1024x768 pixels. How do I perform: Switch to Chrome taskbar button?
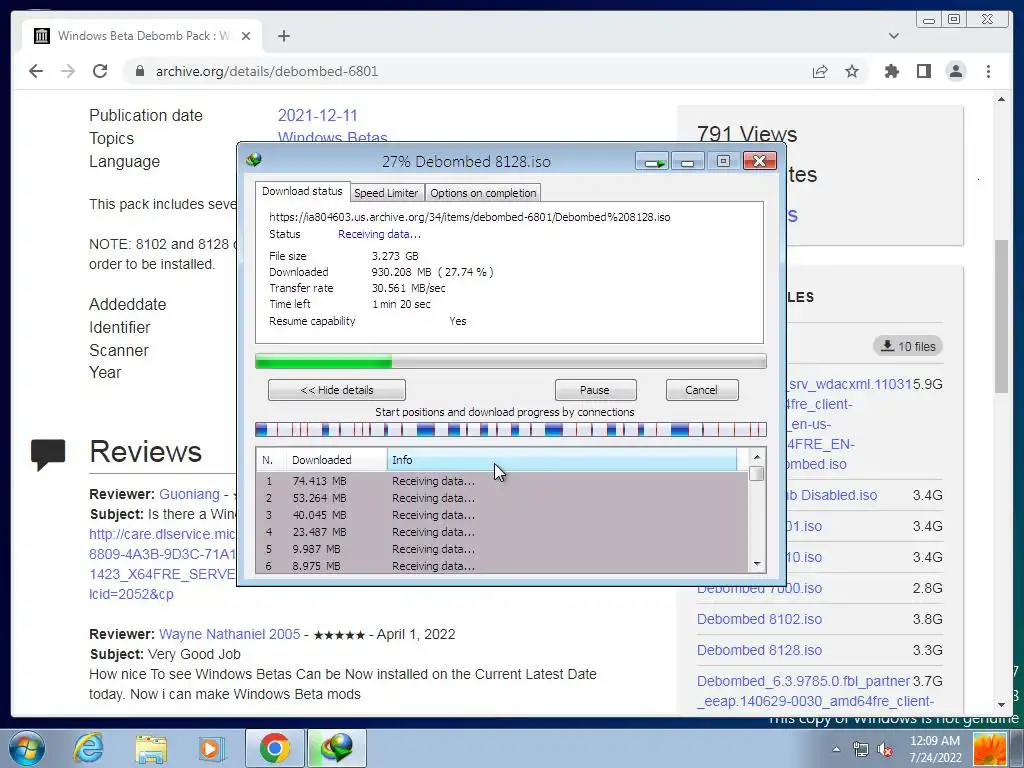(275, 748)
